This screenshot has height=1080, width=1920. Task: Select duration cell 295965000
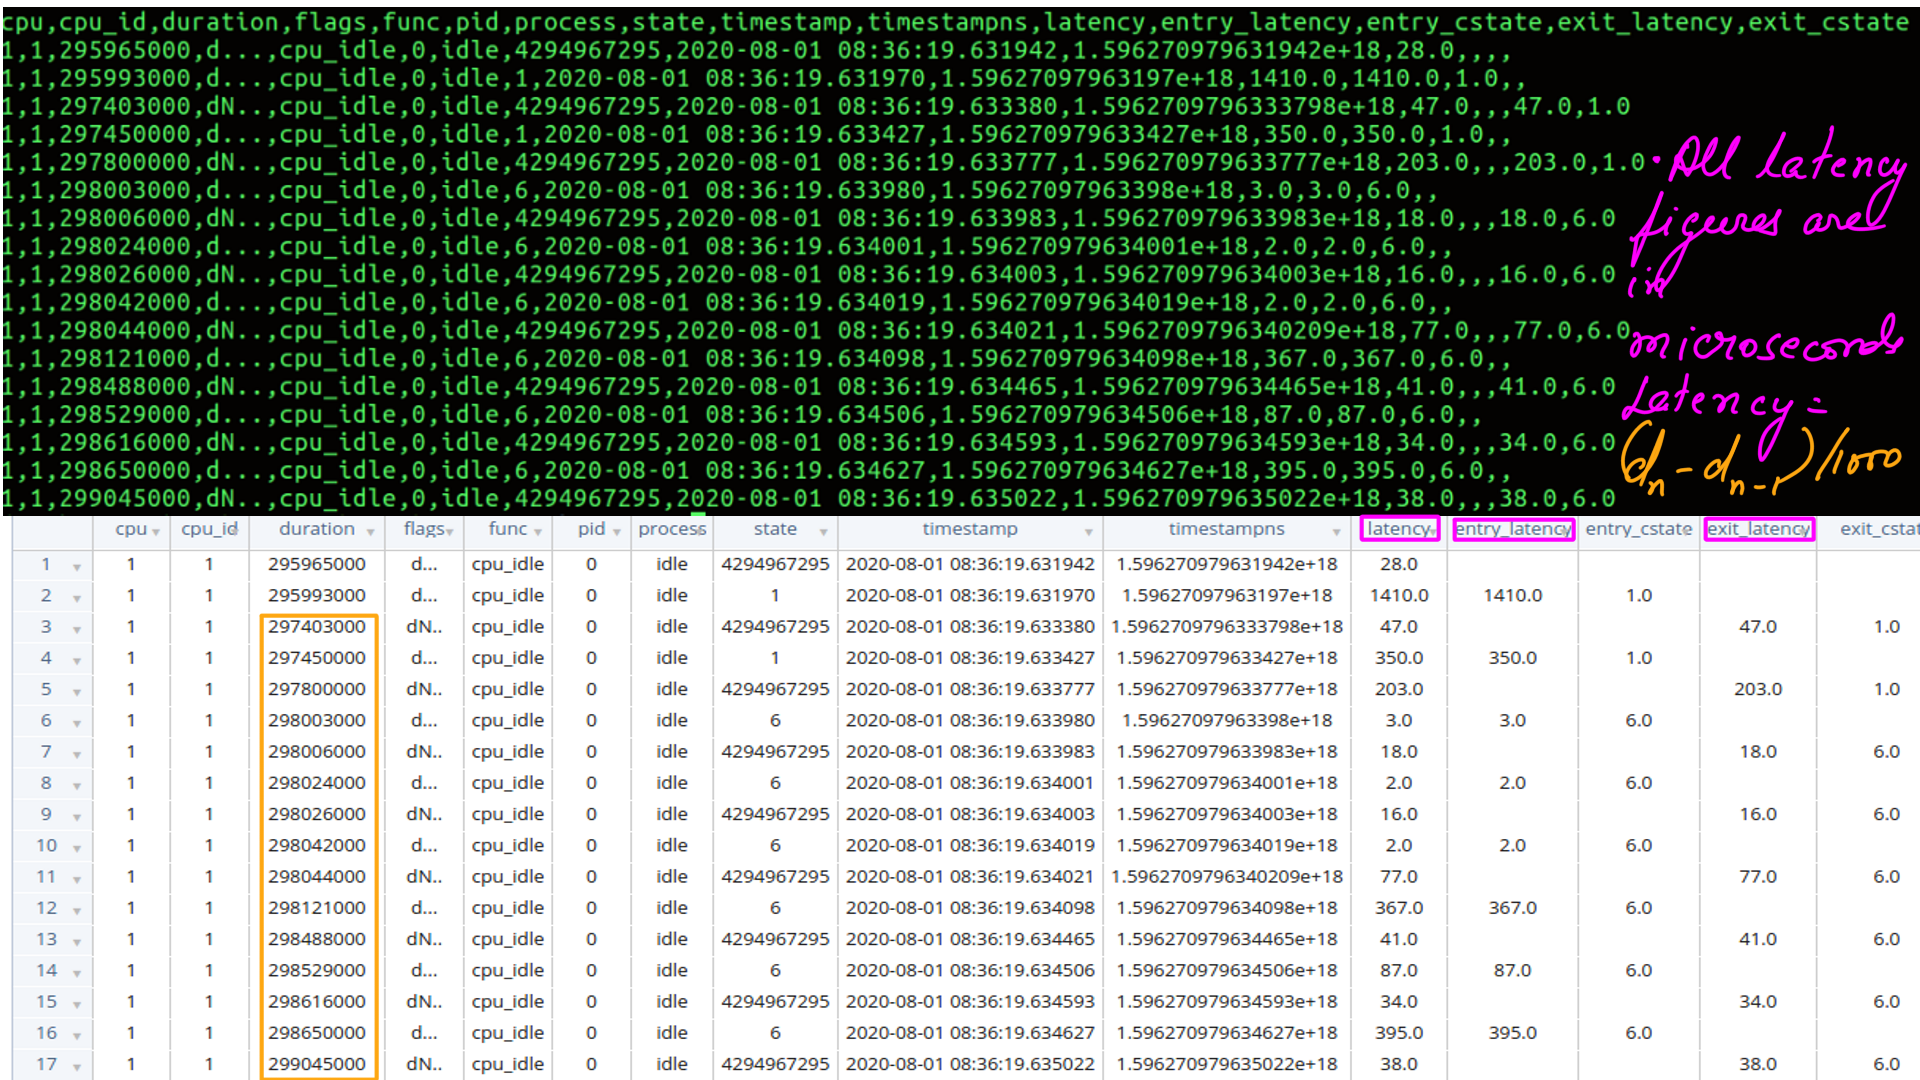316,564
